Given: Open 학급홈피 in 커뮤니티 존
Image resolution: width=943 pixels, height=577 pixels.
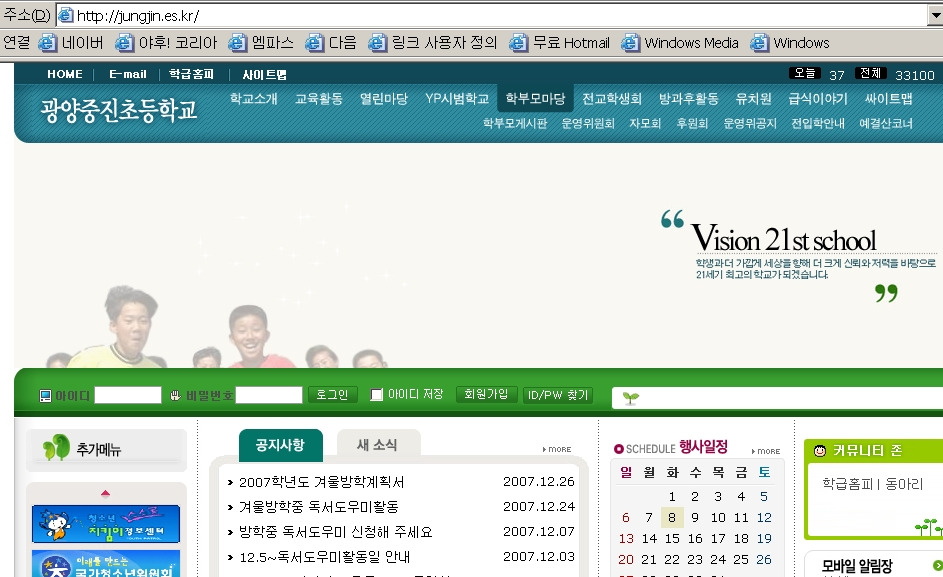Looking at the screenshot, I should click(x=847, y=484).
